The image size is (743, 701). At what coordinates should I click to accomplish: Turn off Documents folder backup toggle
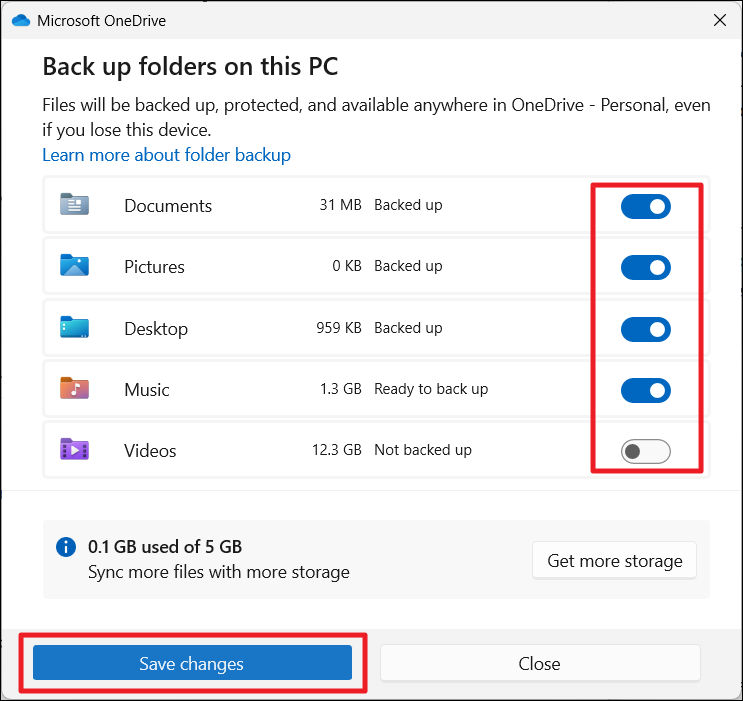click(x=645, y=207)
